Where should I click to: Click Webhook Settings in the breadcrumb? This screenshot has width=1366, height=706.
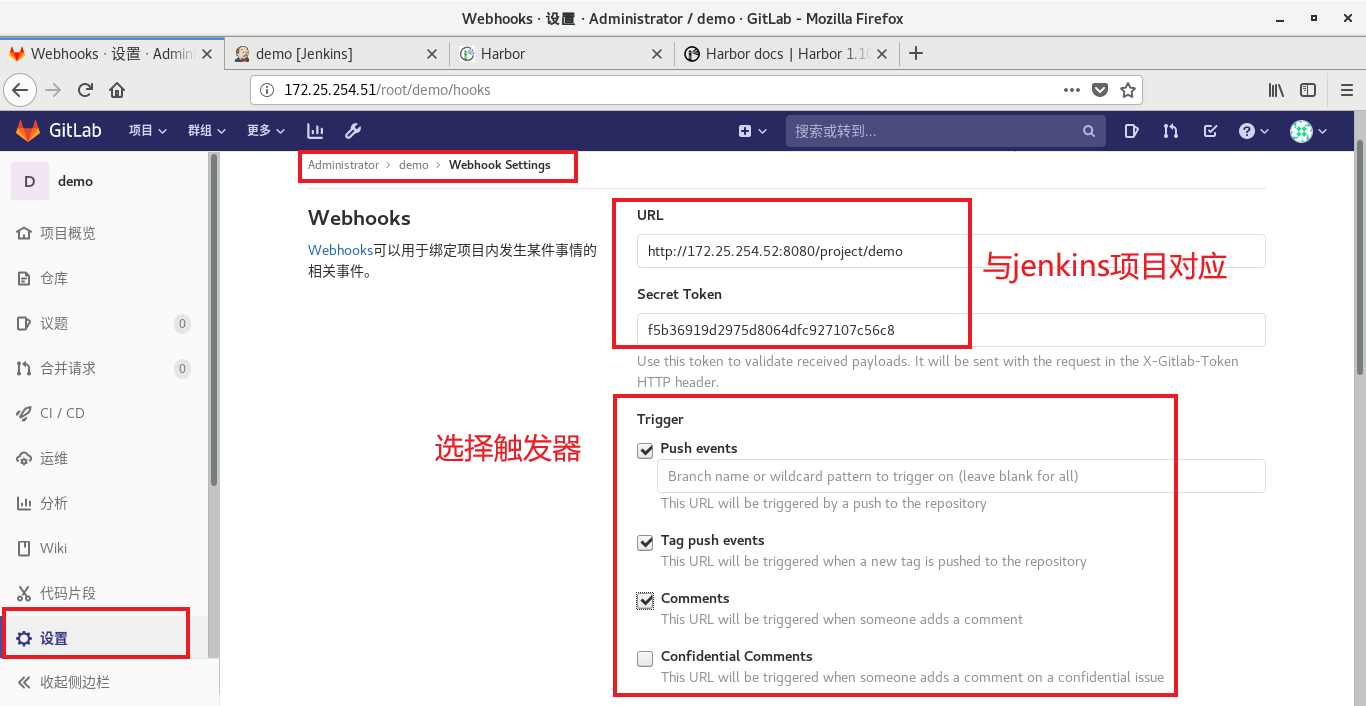point(500,165)
